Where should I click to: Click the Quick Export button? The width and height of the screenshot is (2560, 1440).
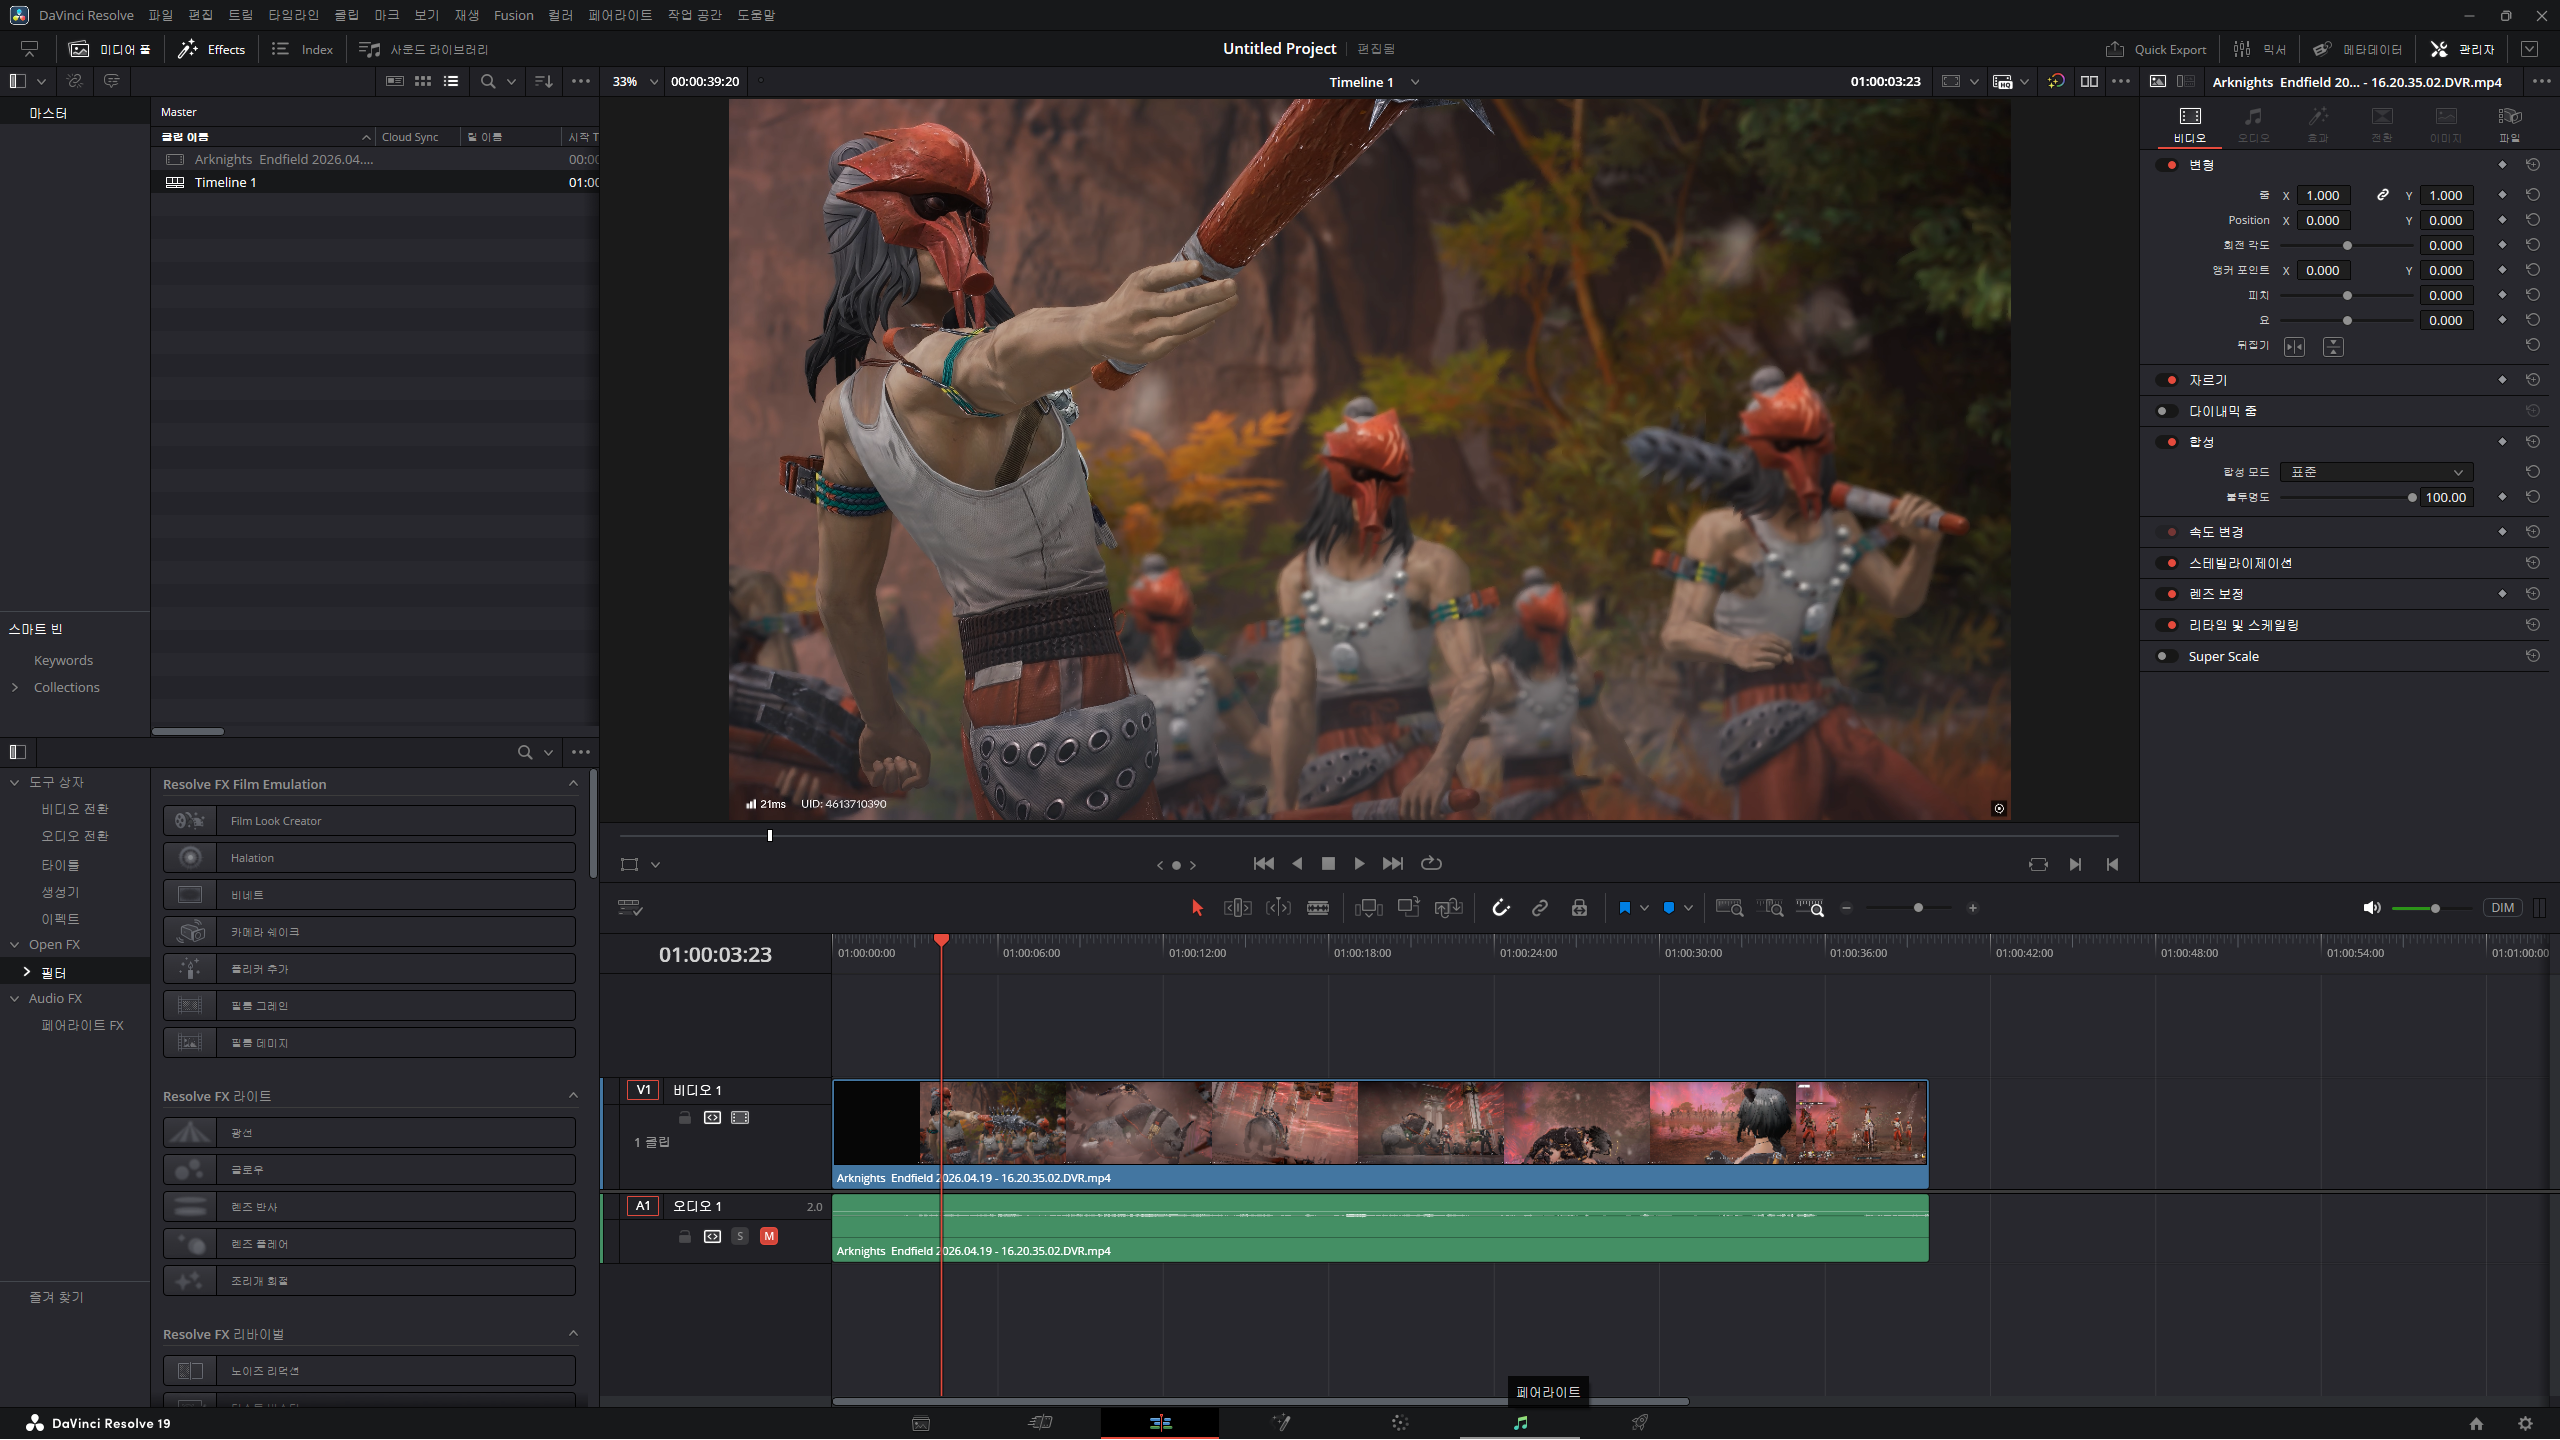(2156, 49)
